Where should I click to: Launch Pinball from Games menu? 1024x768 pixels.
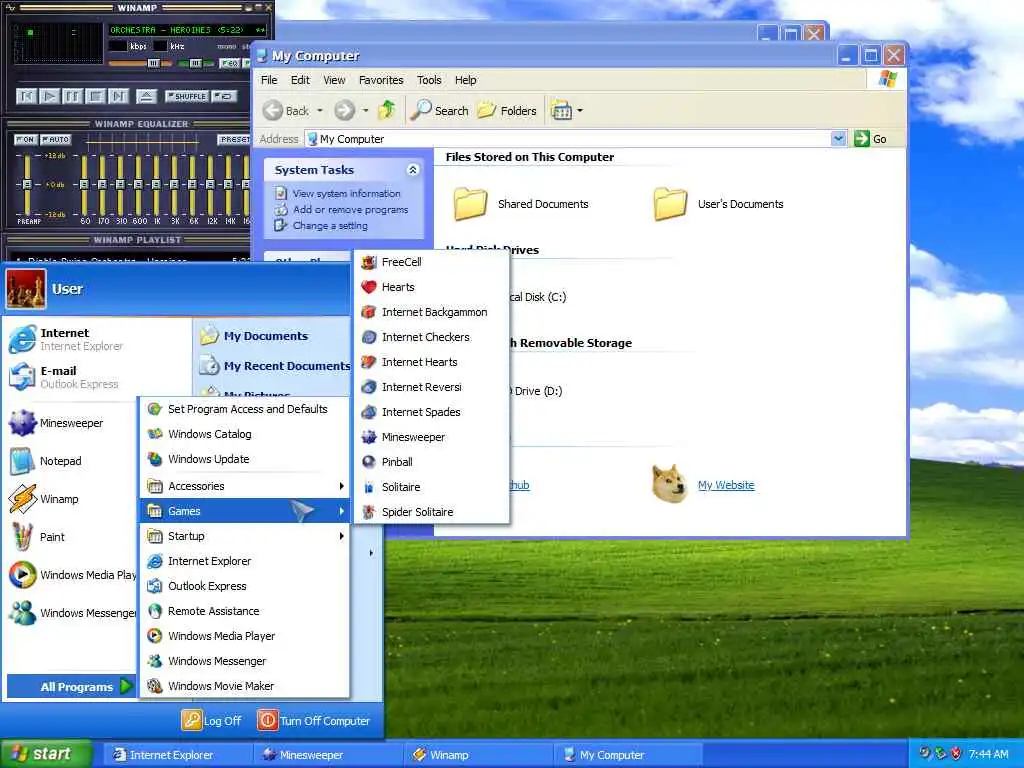[431, 462]
